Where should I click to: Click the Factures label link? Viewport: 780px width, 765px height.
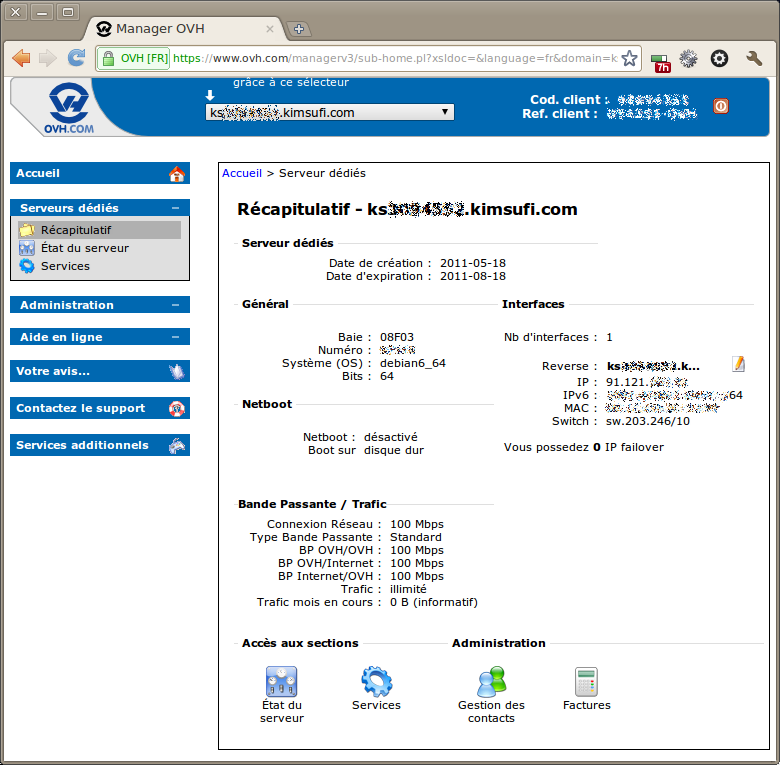click(x=586, y=705)
